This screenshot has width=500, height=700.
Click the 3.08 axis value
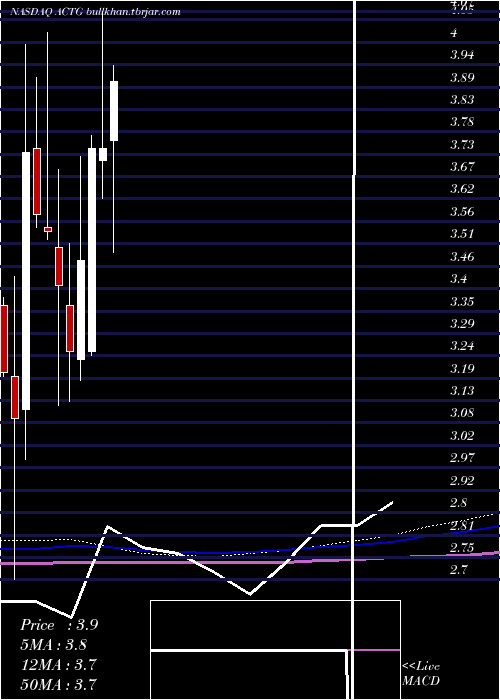pyautogui.click(x=462, y=413)
